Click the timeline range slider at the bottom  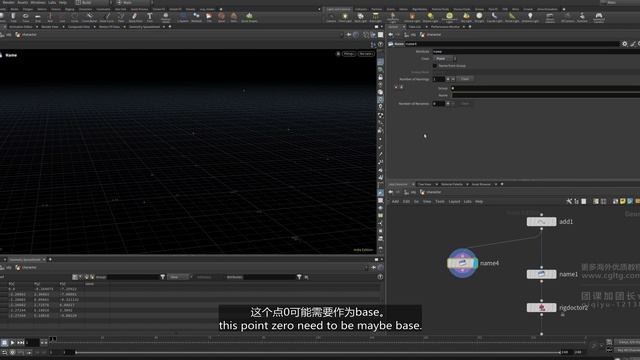pyautogui.click(x=318, y=352)
